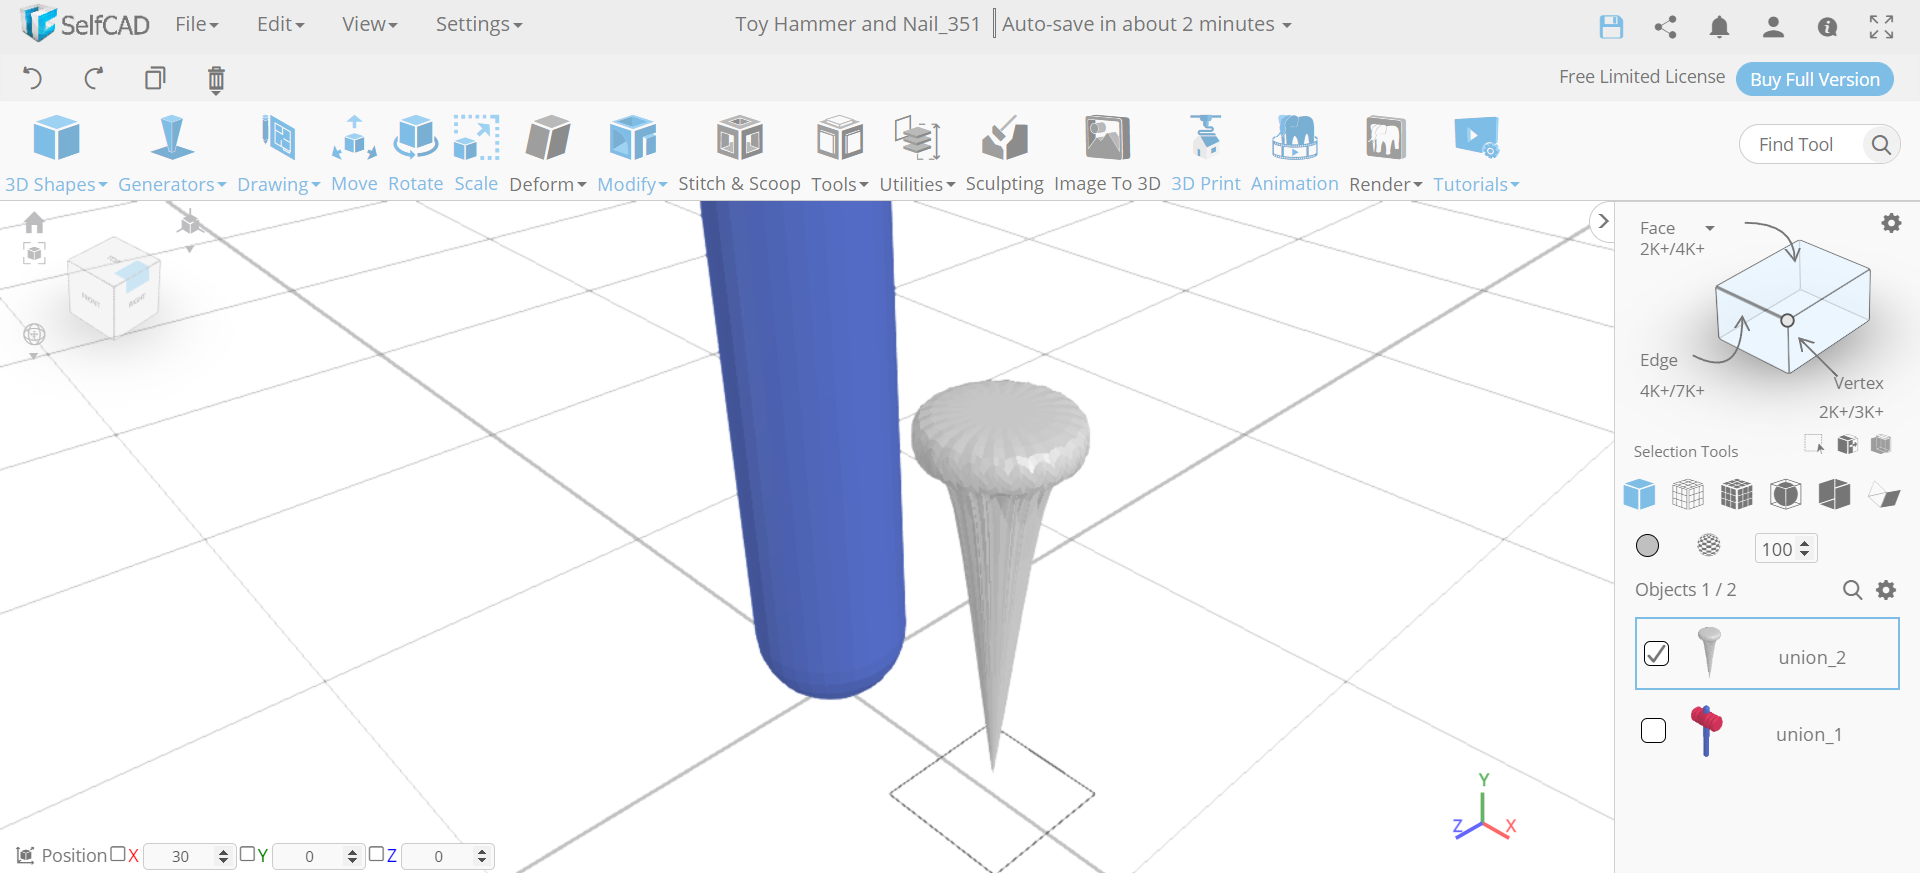Undo the last action
1920x873 pixels.
pos(32,78)
